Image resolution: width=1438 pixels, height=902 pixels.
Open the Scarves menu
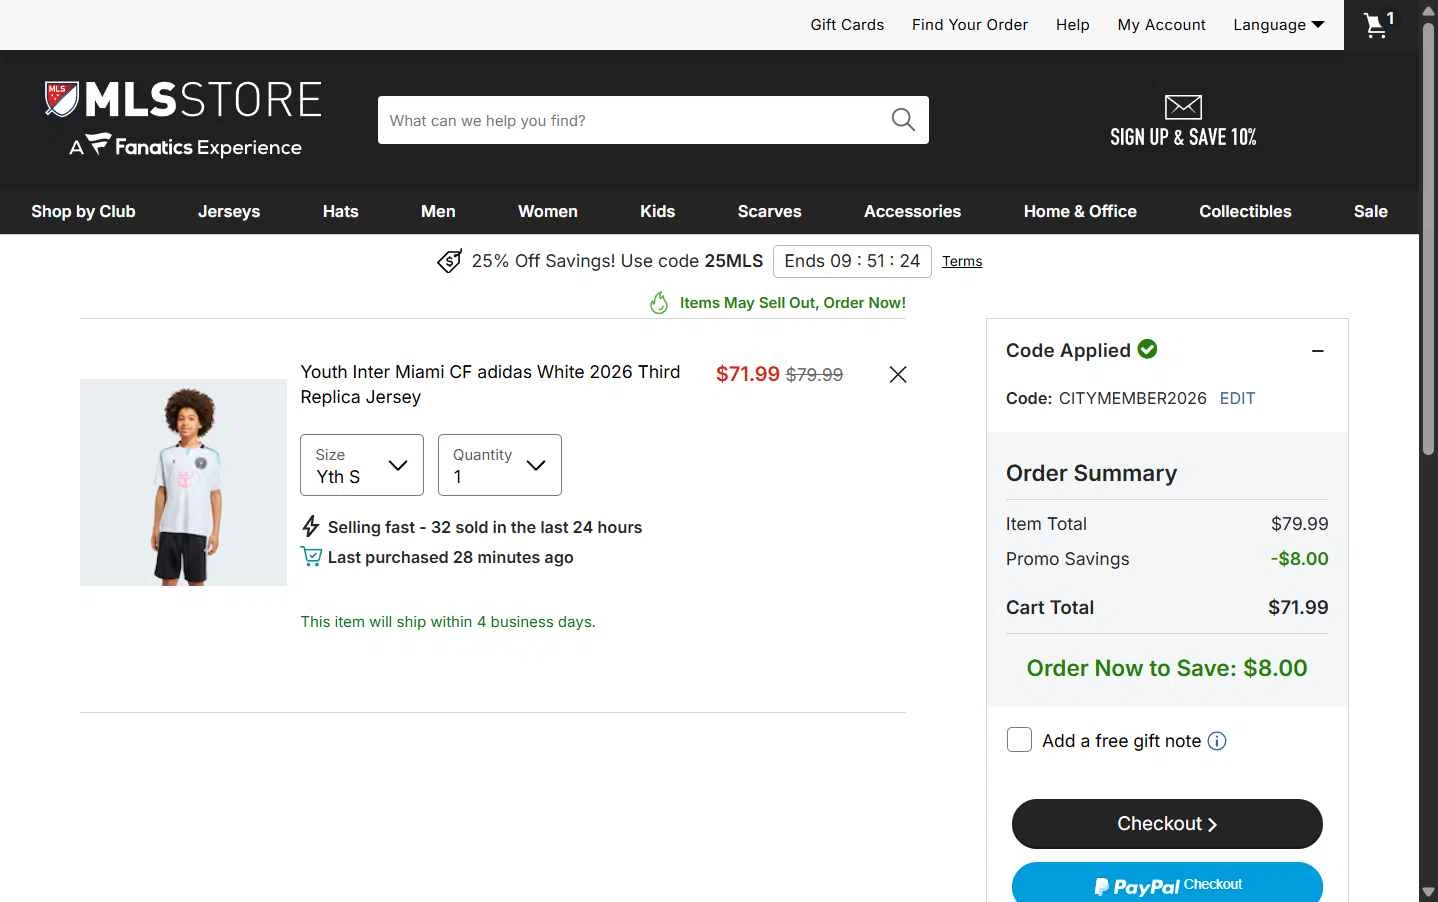(x=770, y=211)
